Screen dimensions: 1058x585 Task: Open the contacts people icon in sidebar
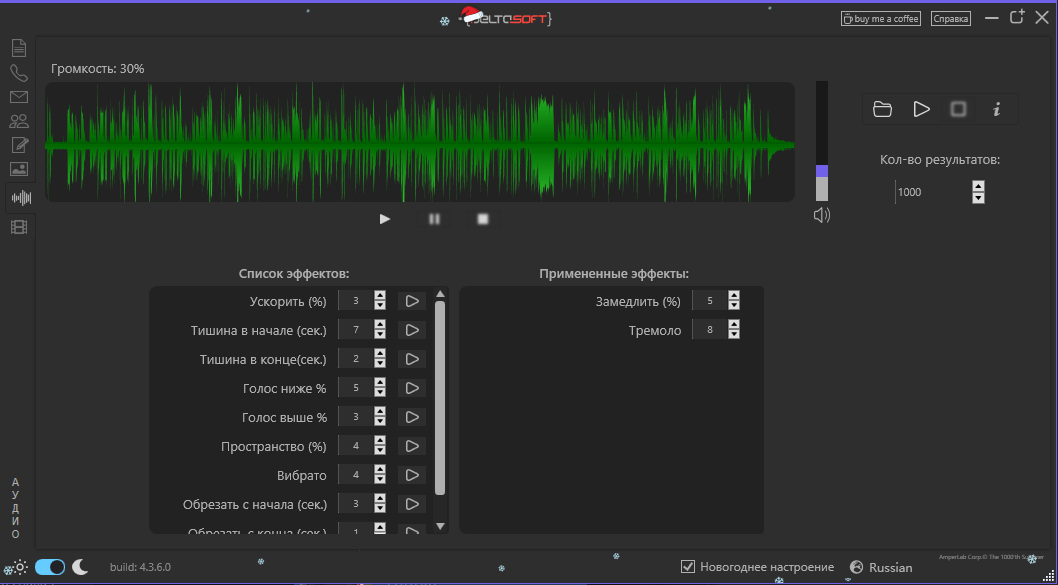pyautogui.click(x=18, y=121)
